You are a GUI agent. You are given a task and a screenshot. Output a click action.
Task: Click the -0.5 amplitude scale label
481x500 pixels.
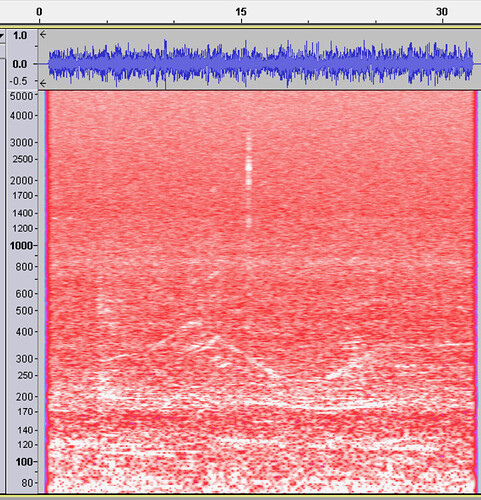[x=19, y=81]
